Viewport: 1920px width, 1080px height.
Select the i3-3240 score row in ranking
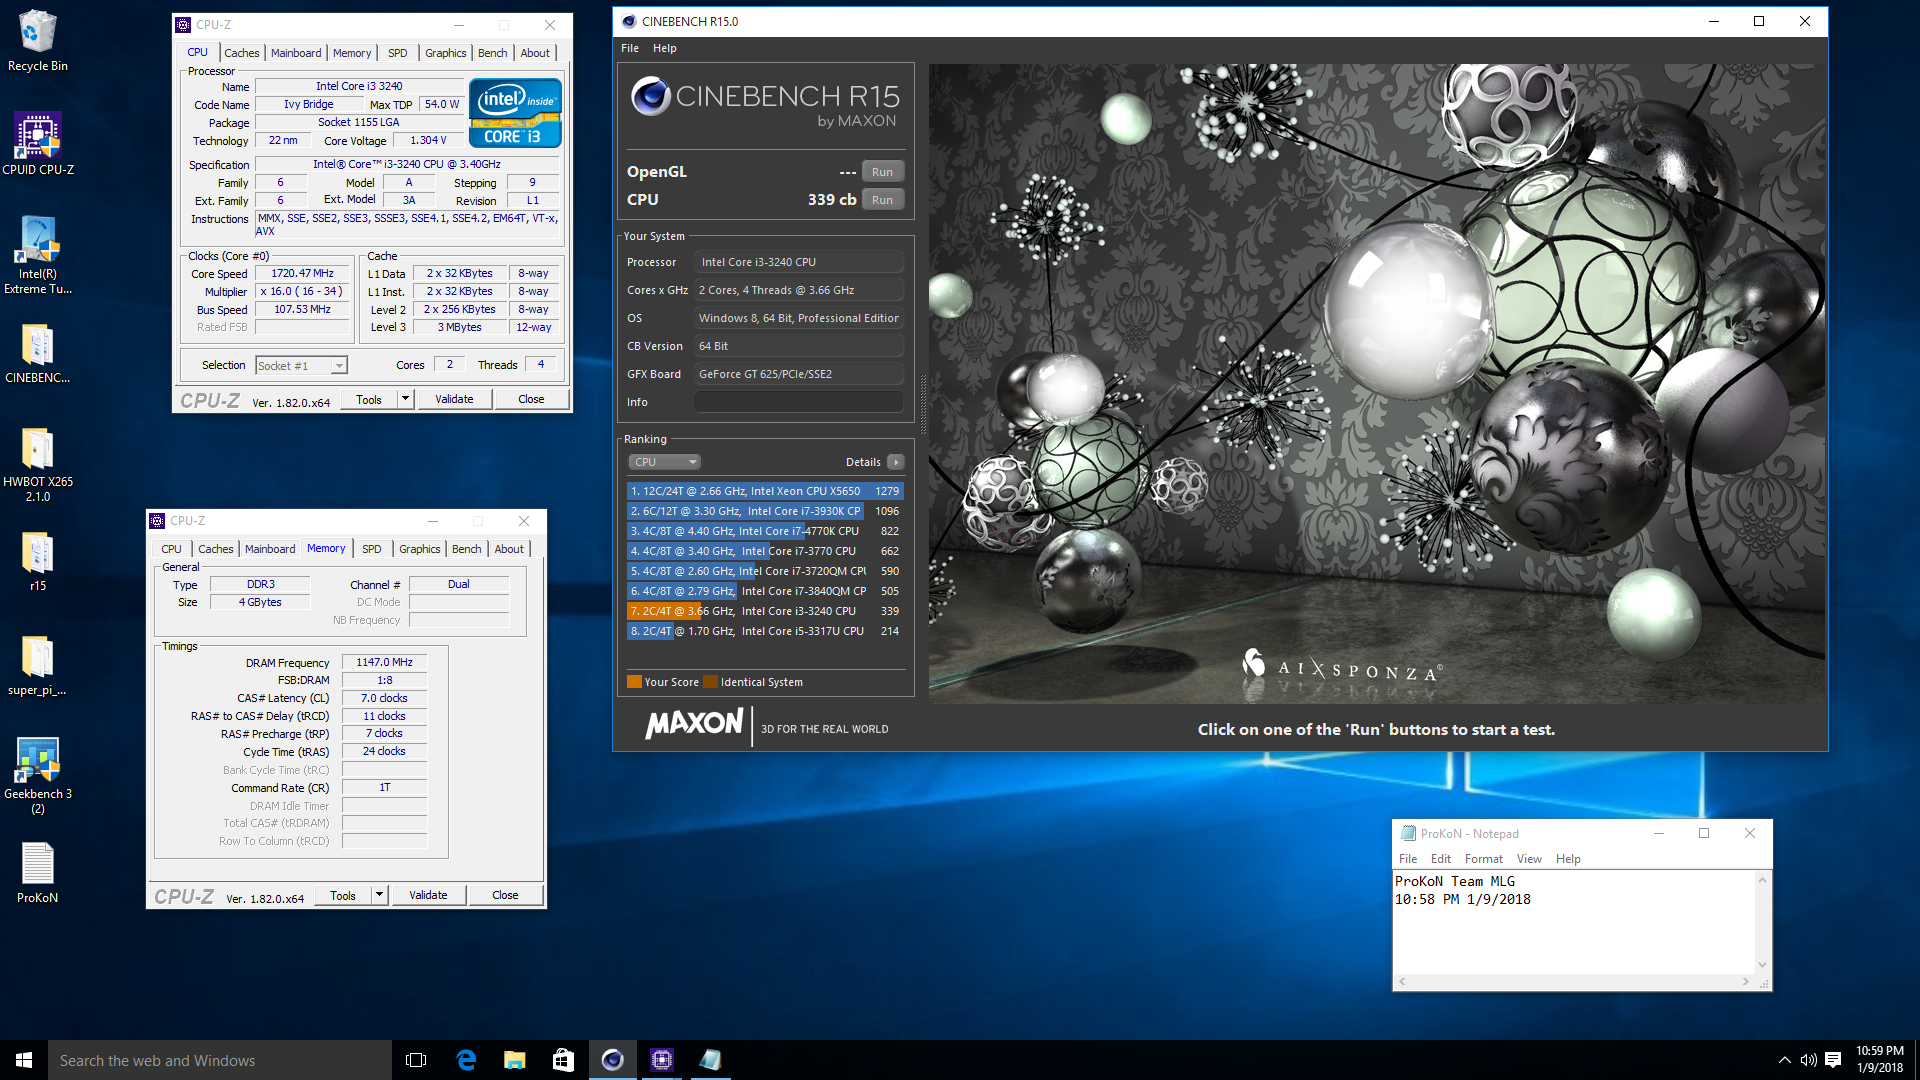pyautogui.click(x=765, y=611)
